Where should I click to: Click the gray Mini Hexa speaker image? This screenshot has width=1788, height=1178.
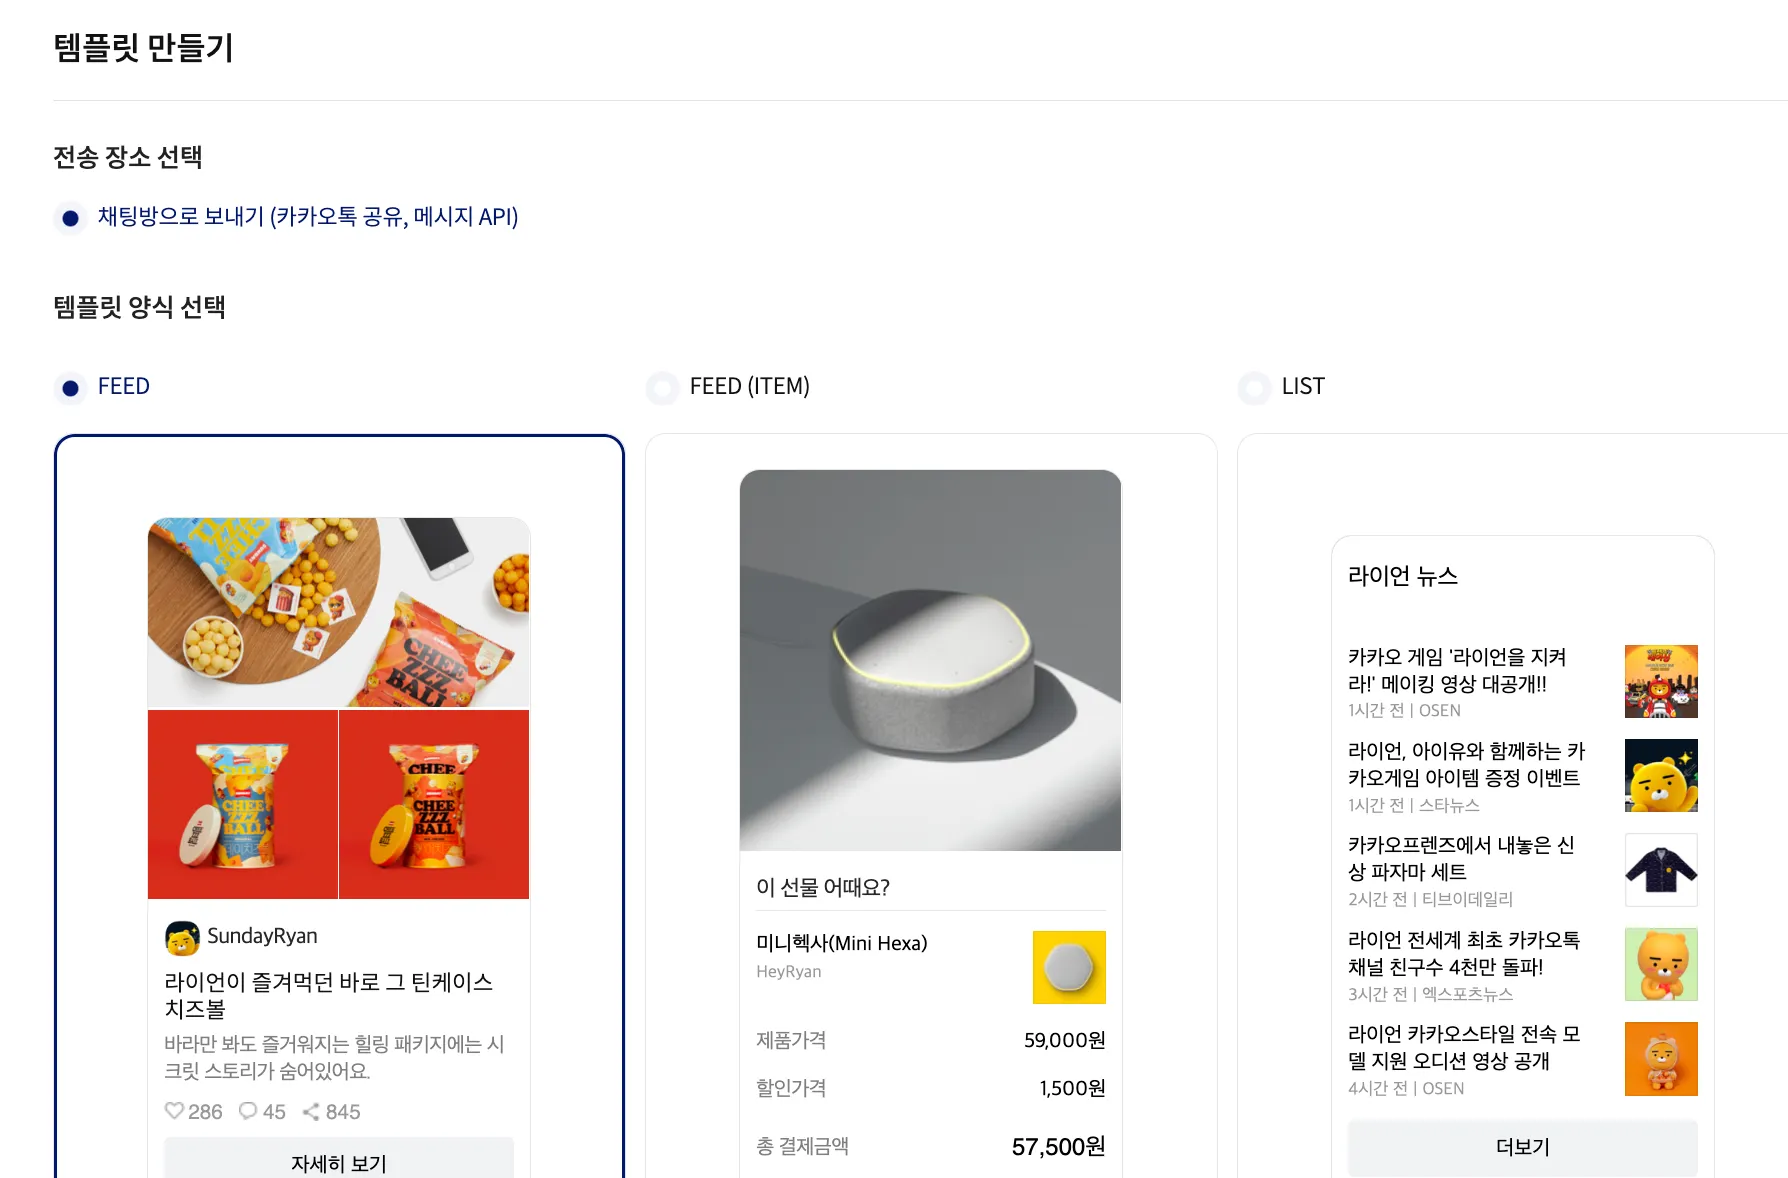tap(930, 660)
